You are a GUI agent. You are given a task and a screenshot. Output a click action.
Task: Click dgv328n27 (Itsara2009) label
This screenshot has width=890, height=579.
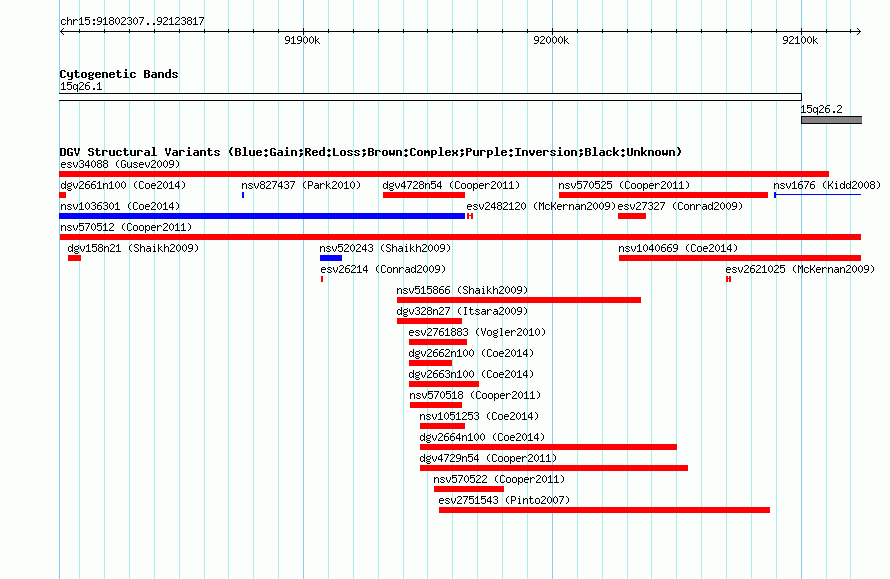[462, 311]
